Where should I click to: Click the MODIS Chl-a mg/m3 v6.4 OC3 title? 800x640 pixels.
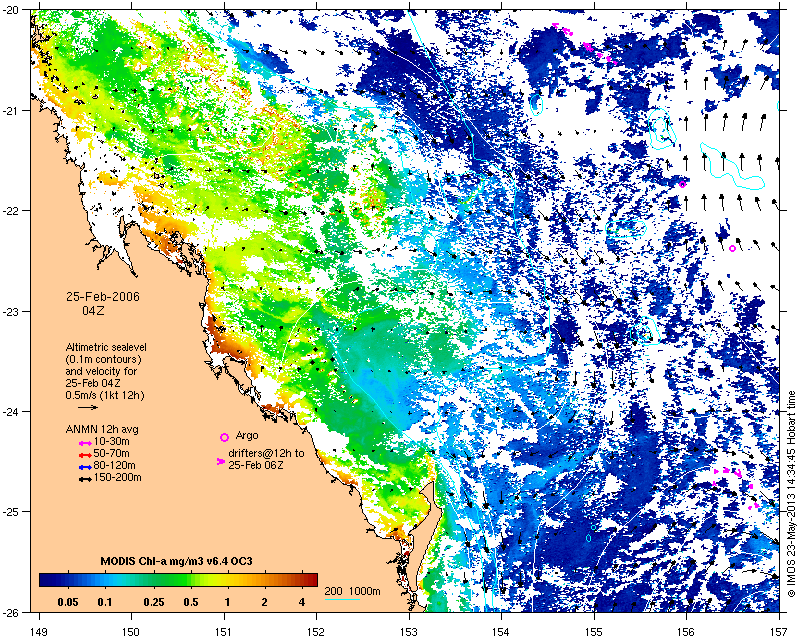[x=177, y=561]
